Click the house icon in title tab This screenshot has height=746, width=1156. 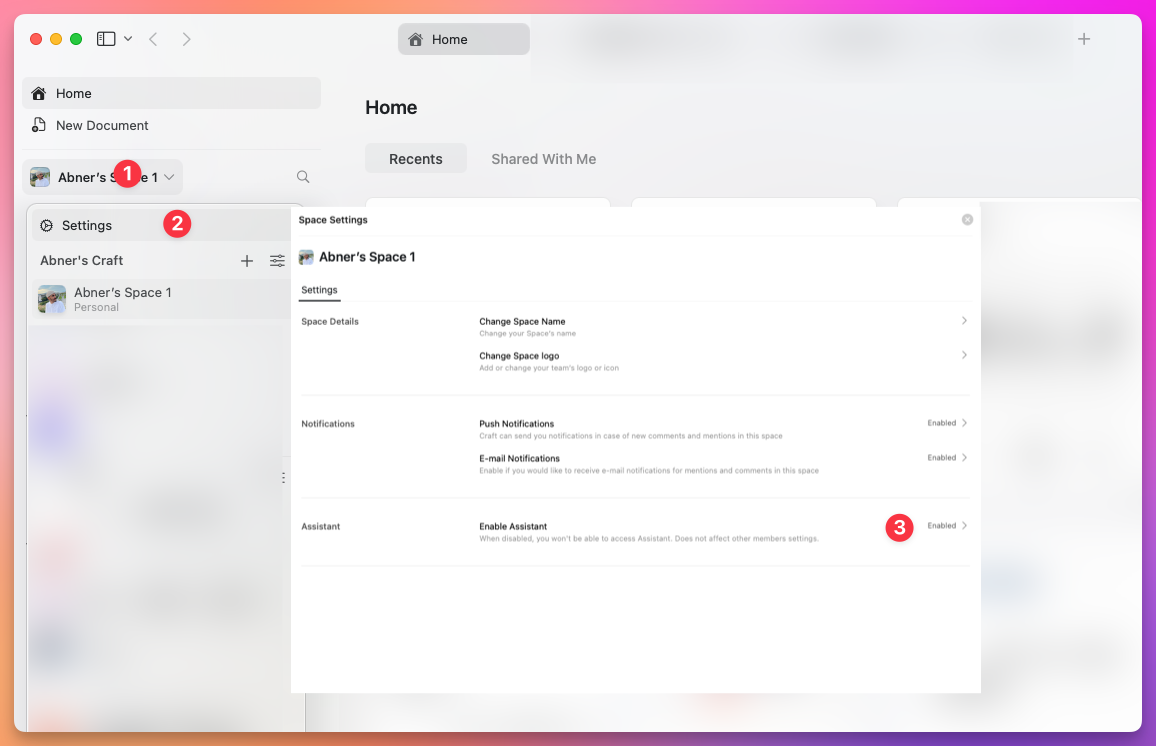416,39
